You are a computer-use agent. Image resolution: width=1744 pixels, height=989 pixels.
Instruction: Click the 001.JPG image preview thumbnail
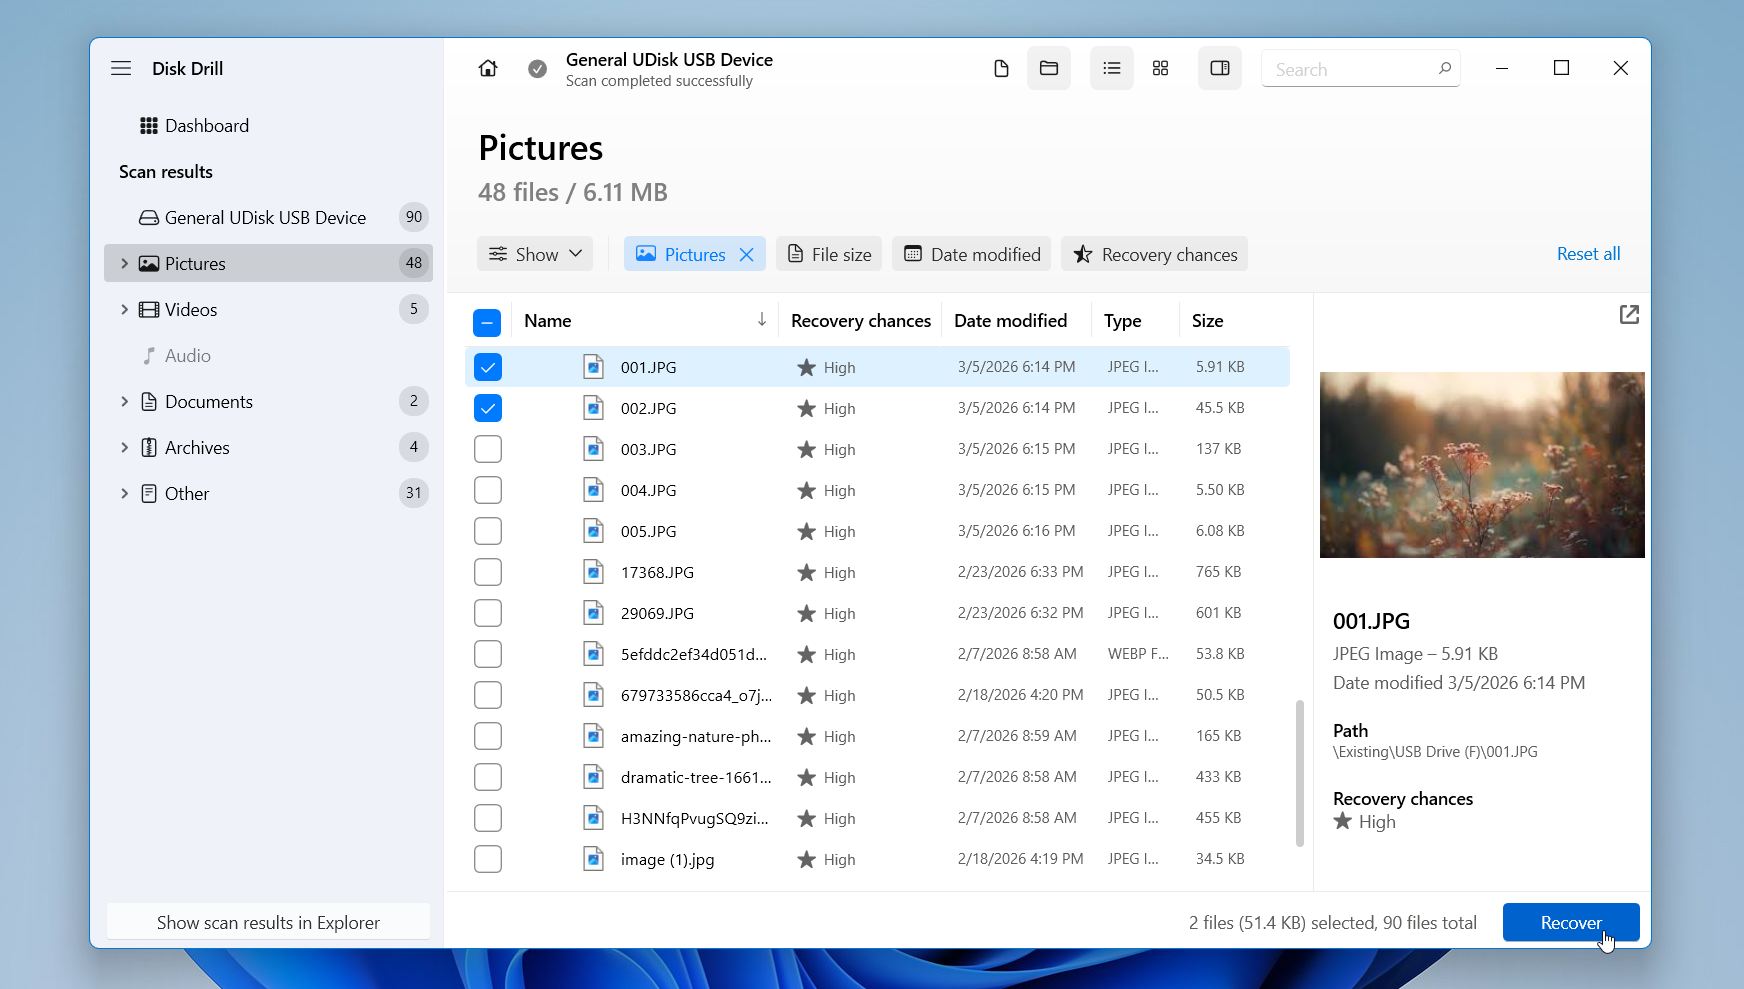[1481, 464]
